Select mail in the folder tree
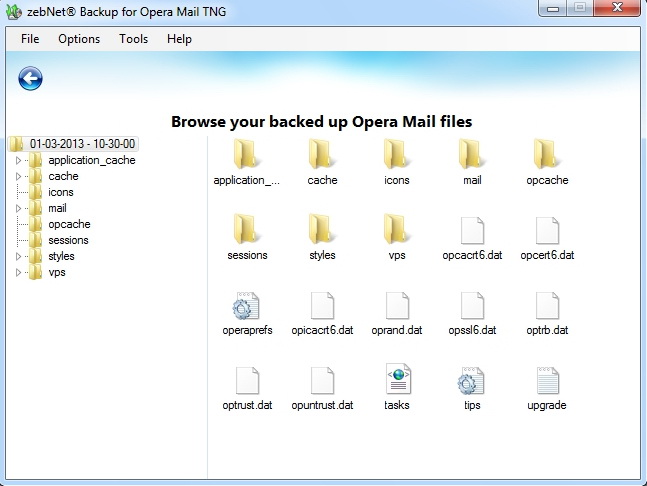The width and height of the screenshot is (647, 486). [57, 208]
